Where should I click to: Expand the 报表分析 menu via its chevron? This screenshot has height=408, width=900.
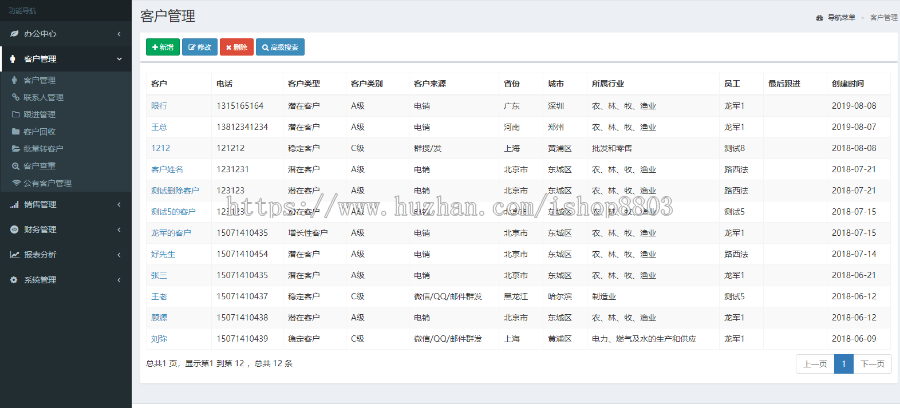click(119, 255)
